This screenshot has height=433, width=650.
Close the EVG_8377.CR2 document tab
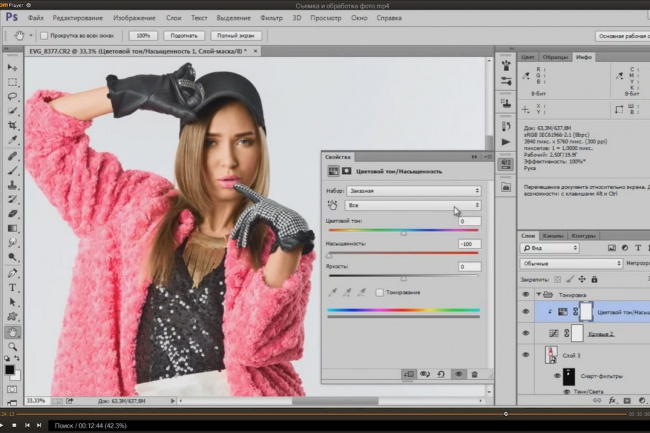[255, 51]
